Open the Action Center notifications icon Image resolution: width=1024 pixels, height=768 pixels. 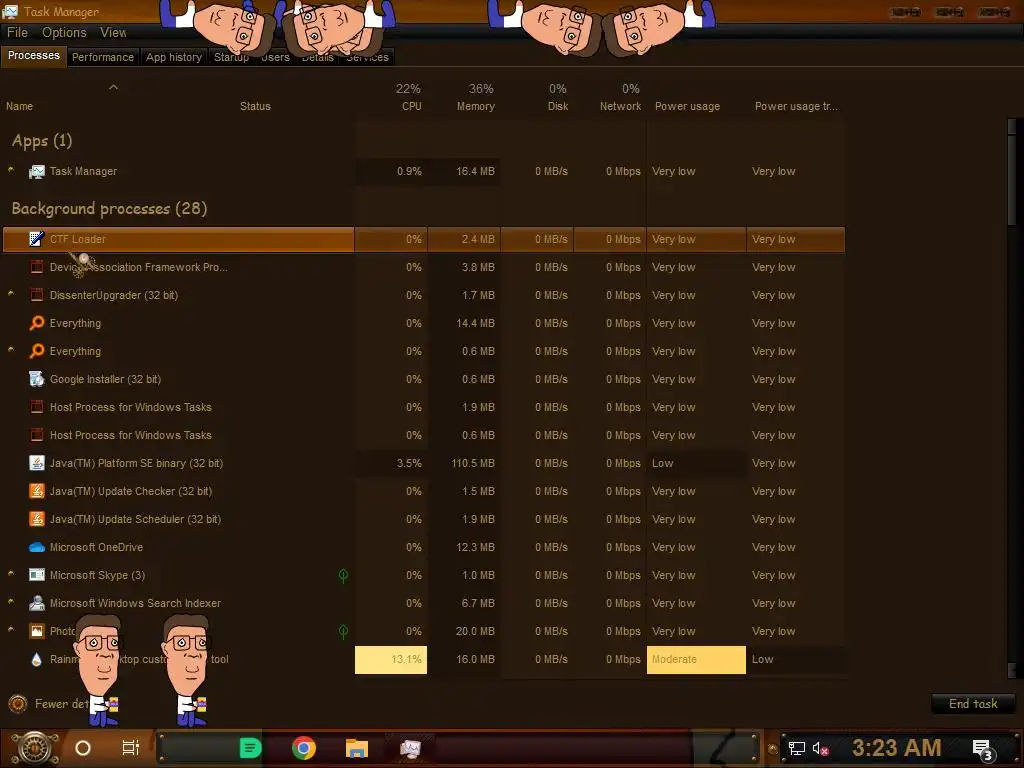[x=984, y=750]
